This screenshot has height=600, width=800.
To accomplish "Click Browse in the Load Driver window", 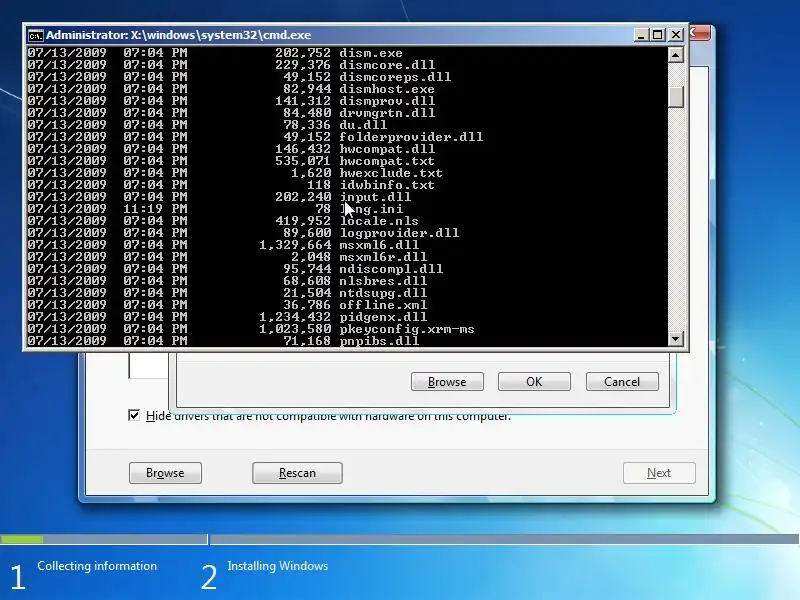I will point(165,473).
